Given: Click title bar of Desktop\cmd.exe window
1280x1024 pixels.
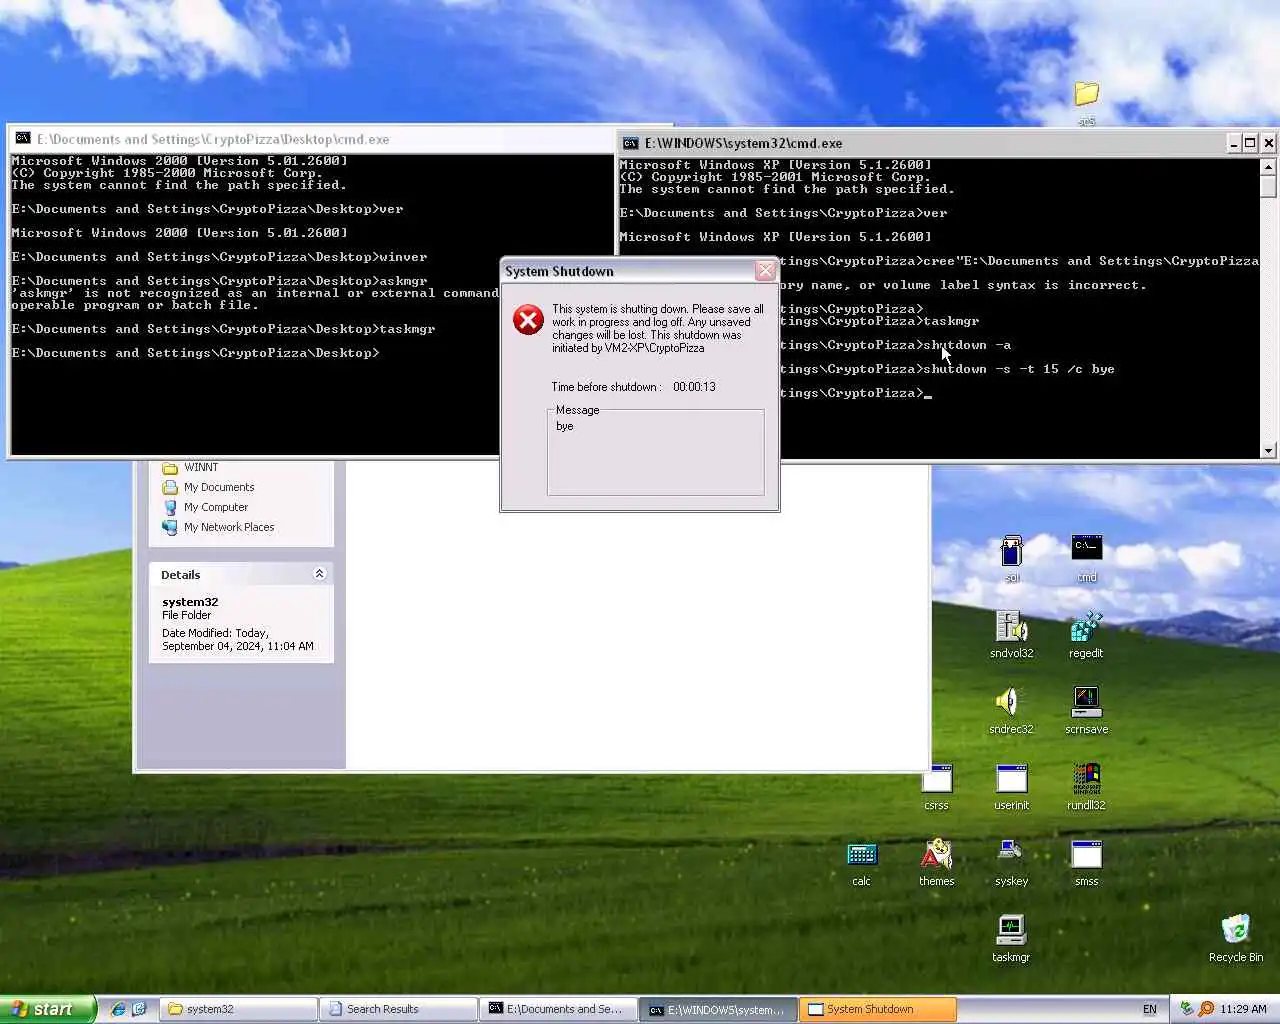Looking at the screenshot, I should point(312,139).
